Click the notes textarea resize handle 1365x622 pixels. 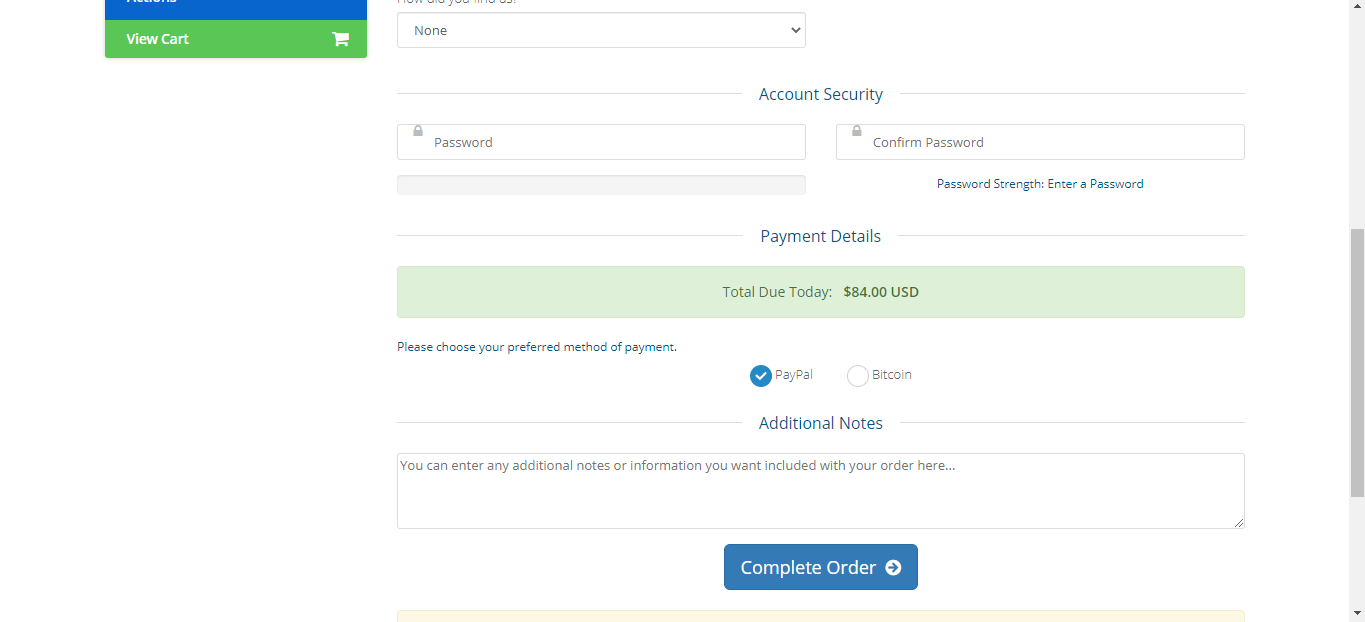(1238, 522)
